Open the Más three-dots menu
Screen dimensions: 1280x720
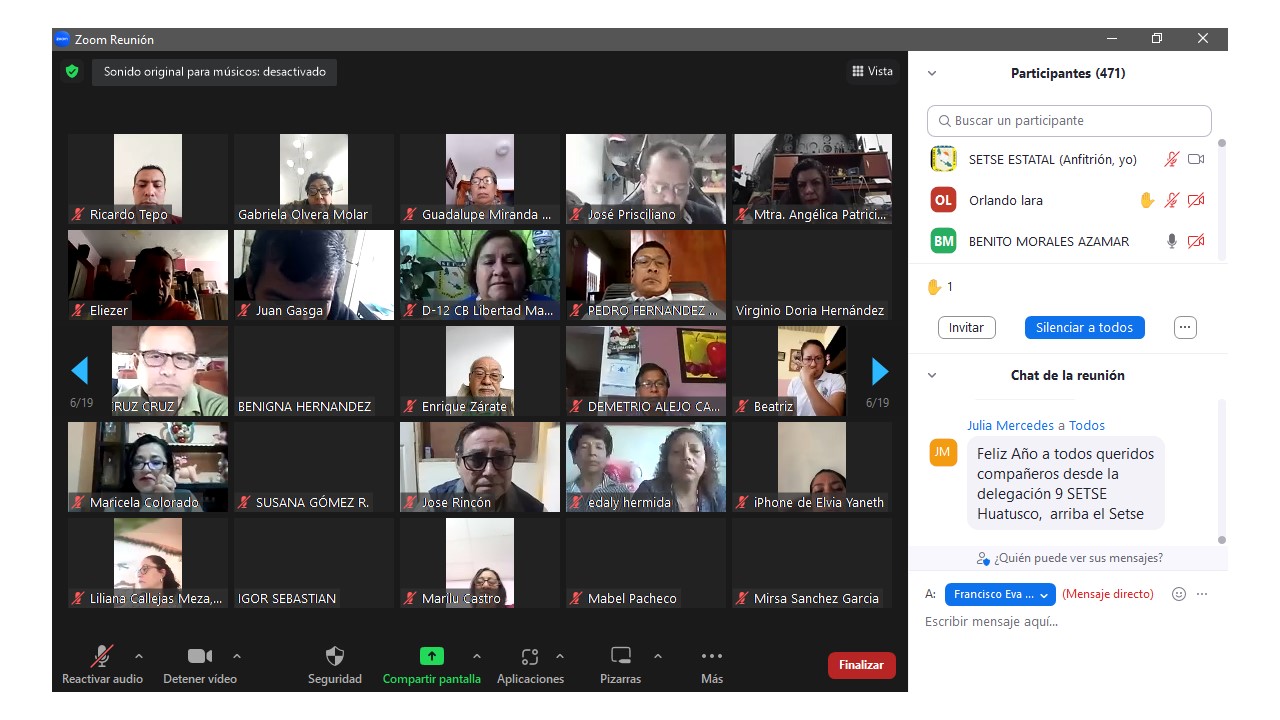(x=712, y=657)
